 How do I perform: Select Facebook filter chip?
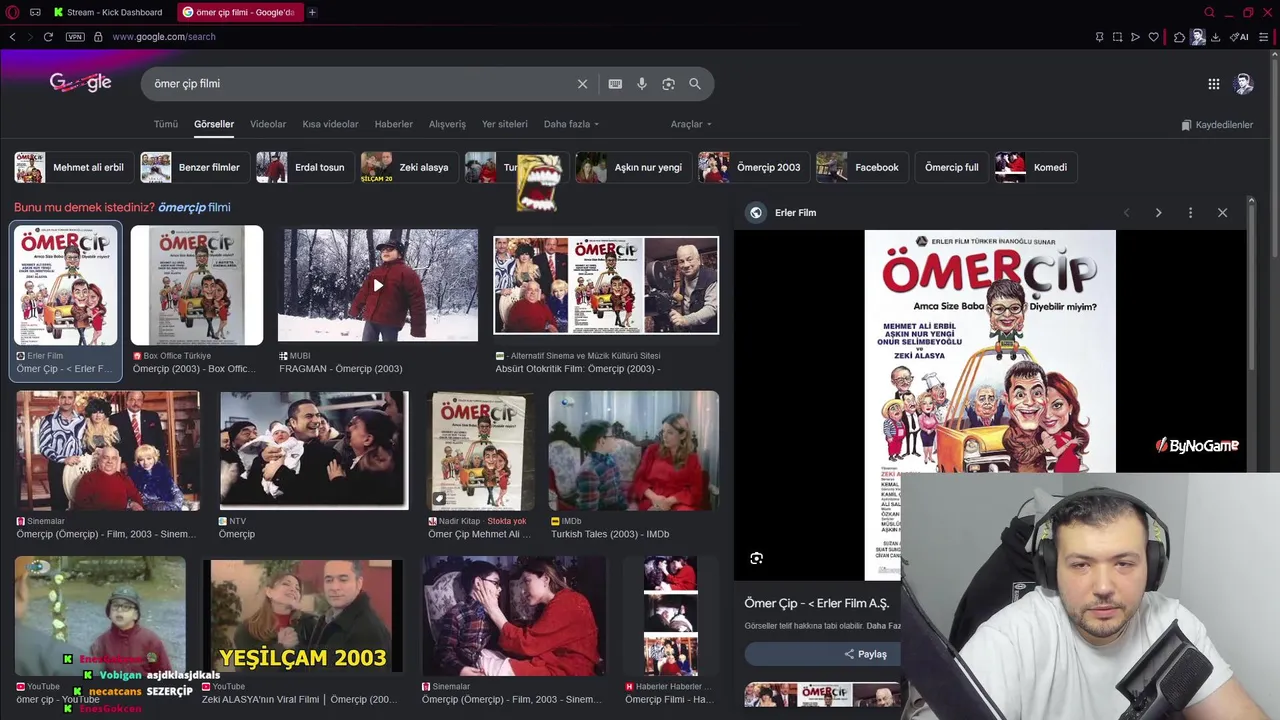(x=861, y=167)
